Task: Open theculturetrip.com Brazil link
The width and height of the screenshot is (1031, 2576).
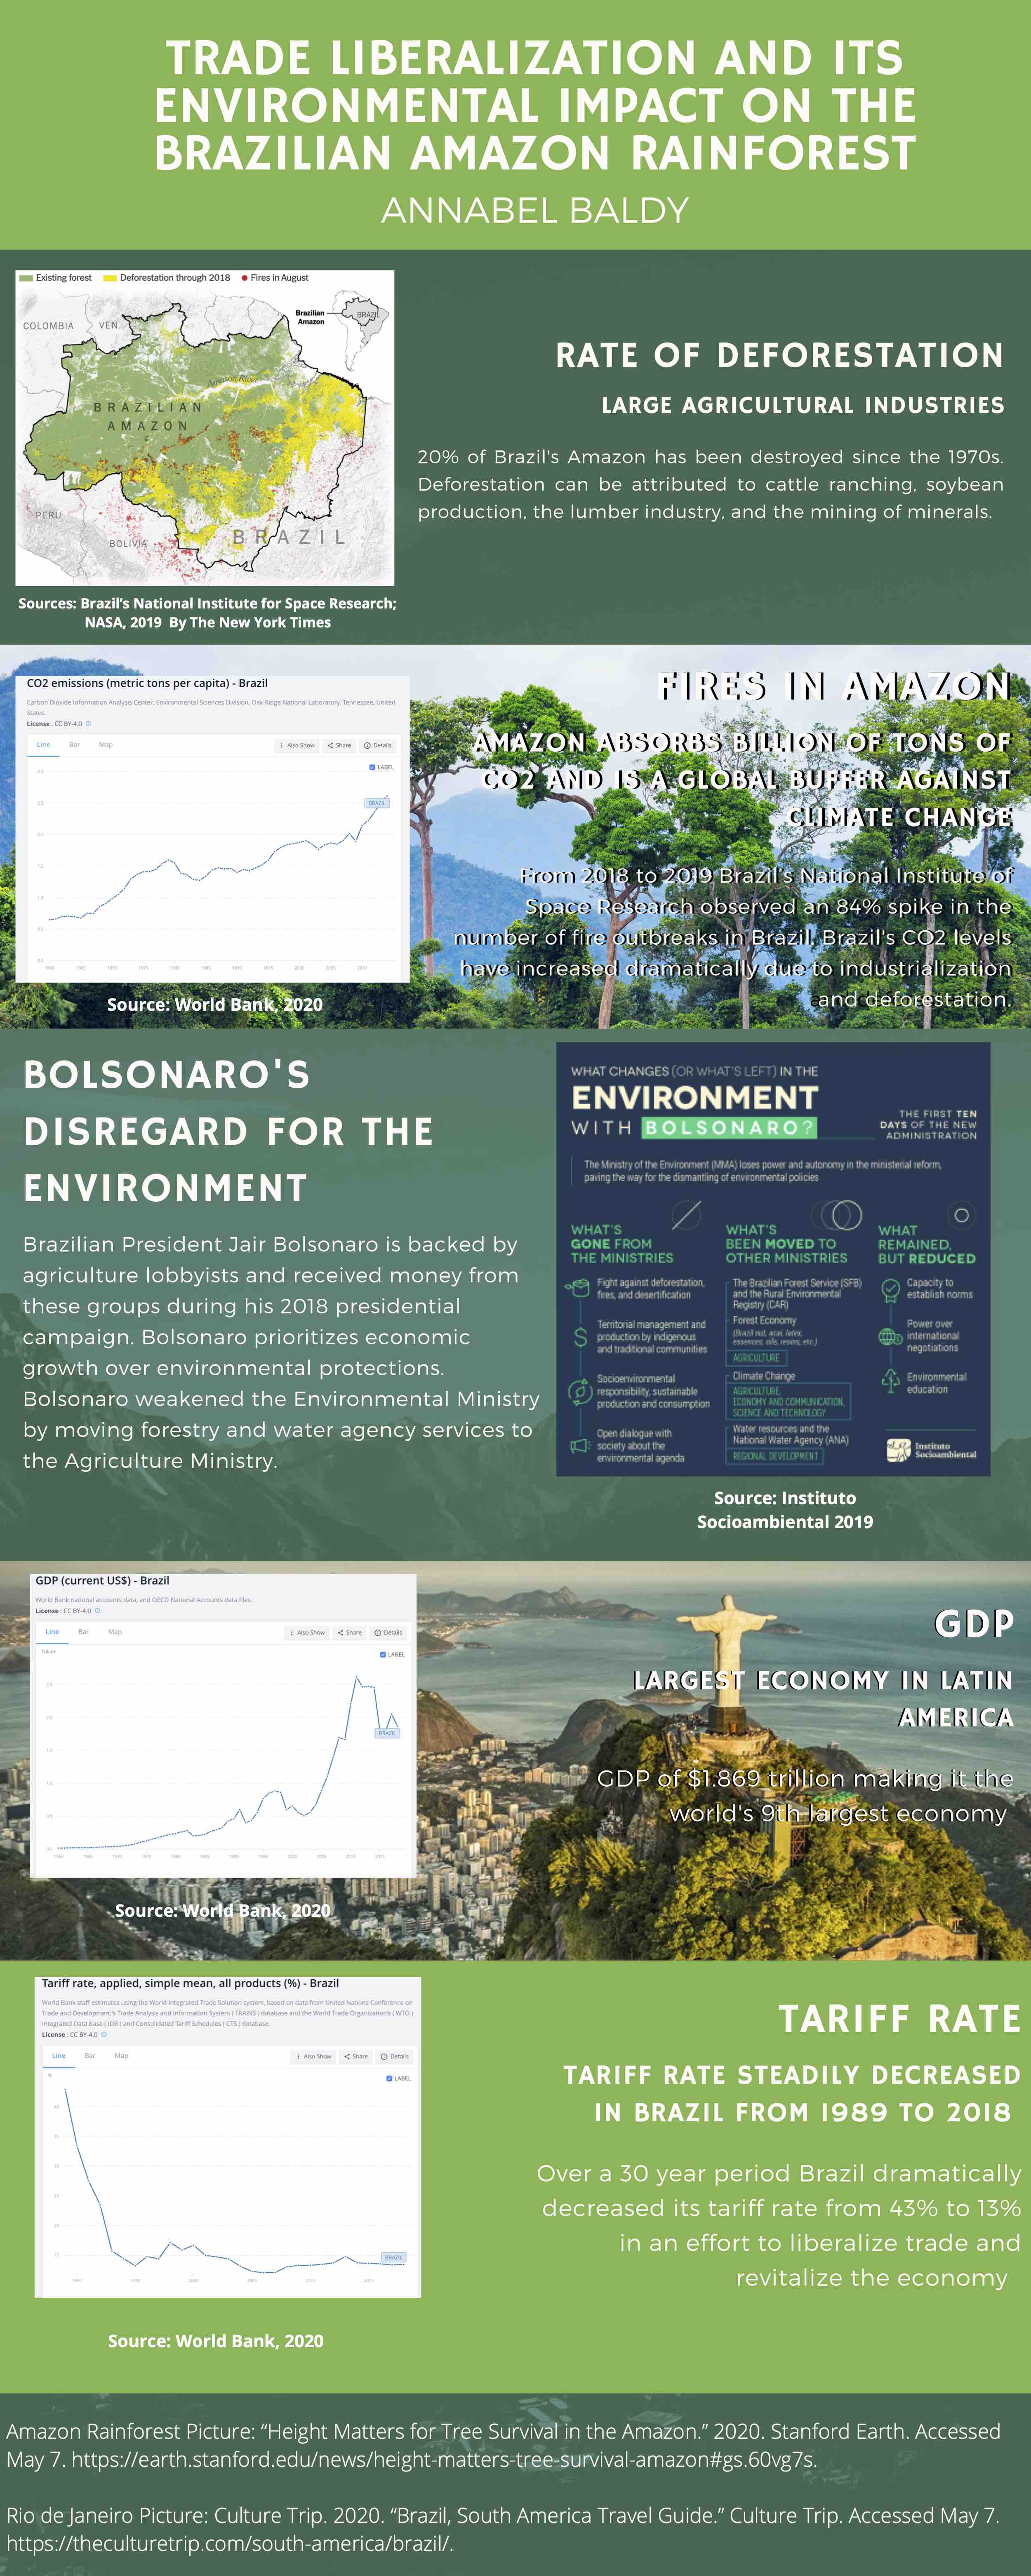Action: tap(230, 2543)
